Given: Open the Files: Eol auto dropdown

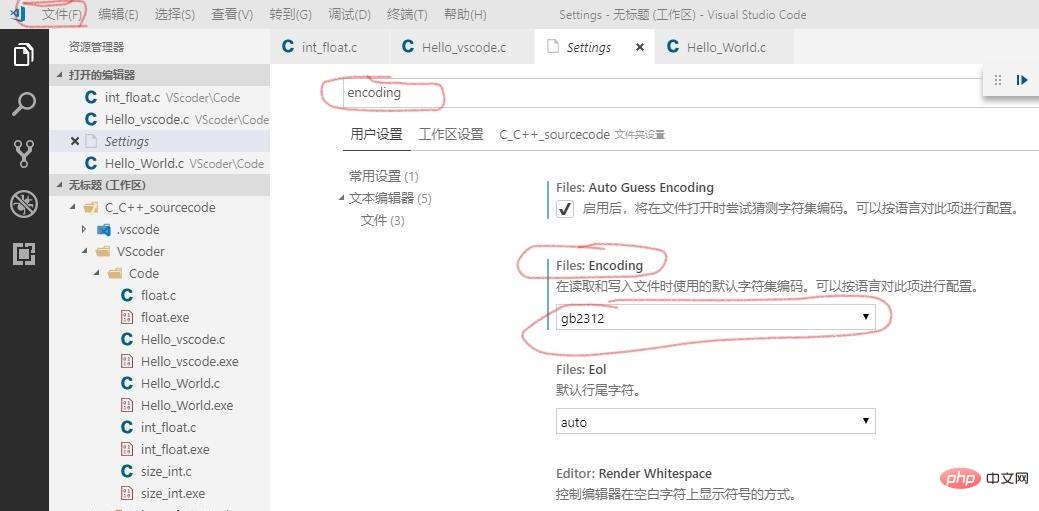Looking at the screenshot, I should [x=716, y=422].
